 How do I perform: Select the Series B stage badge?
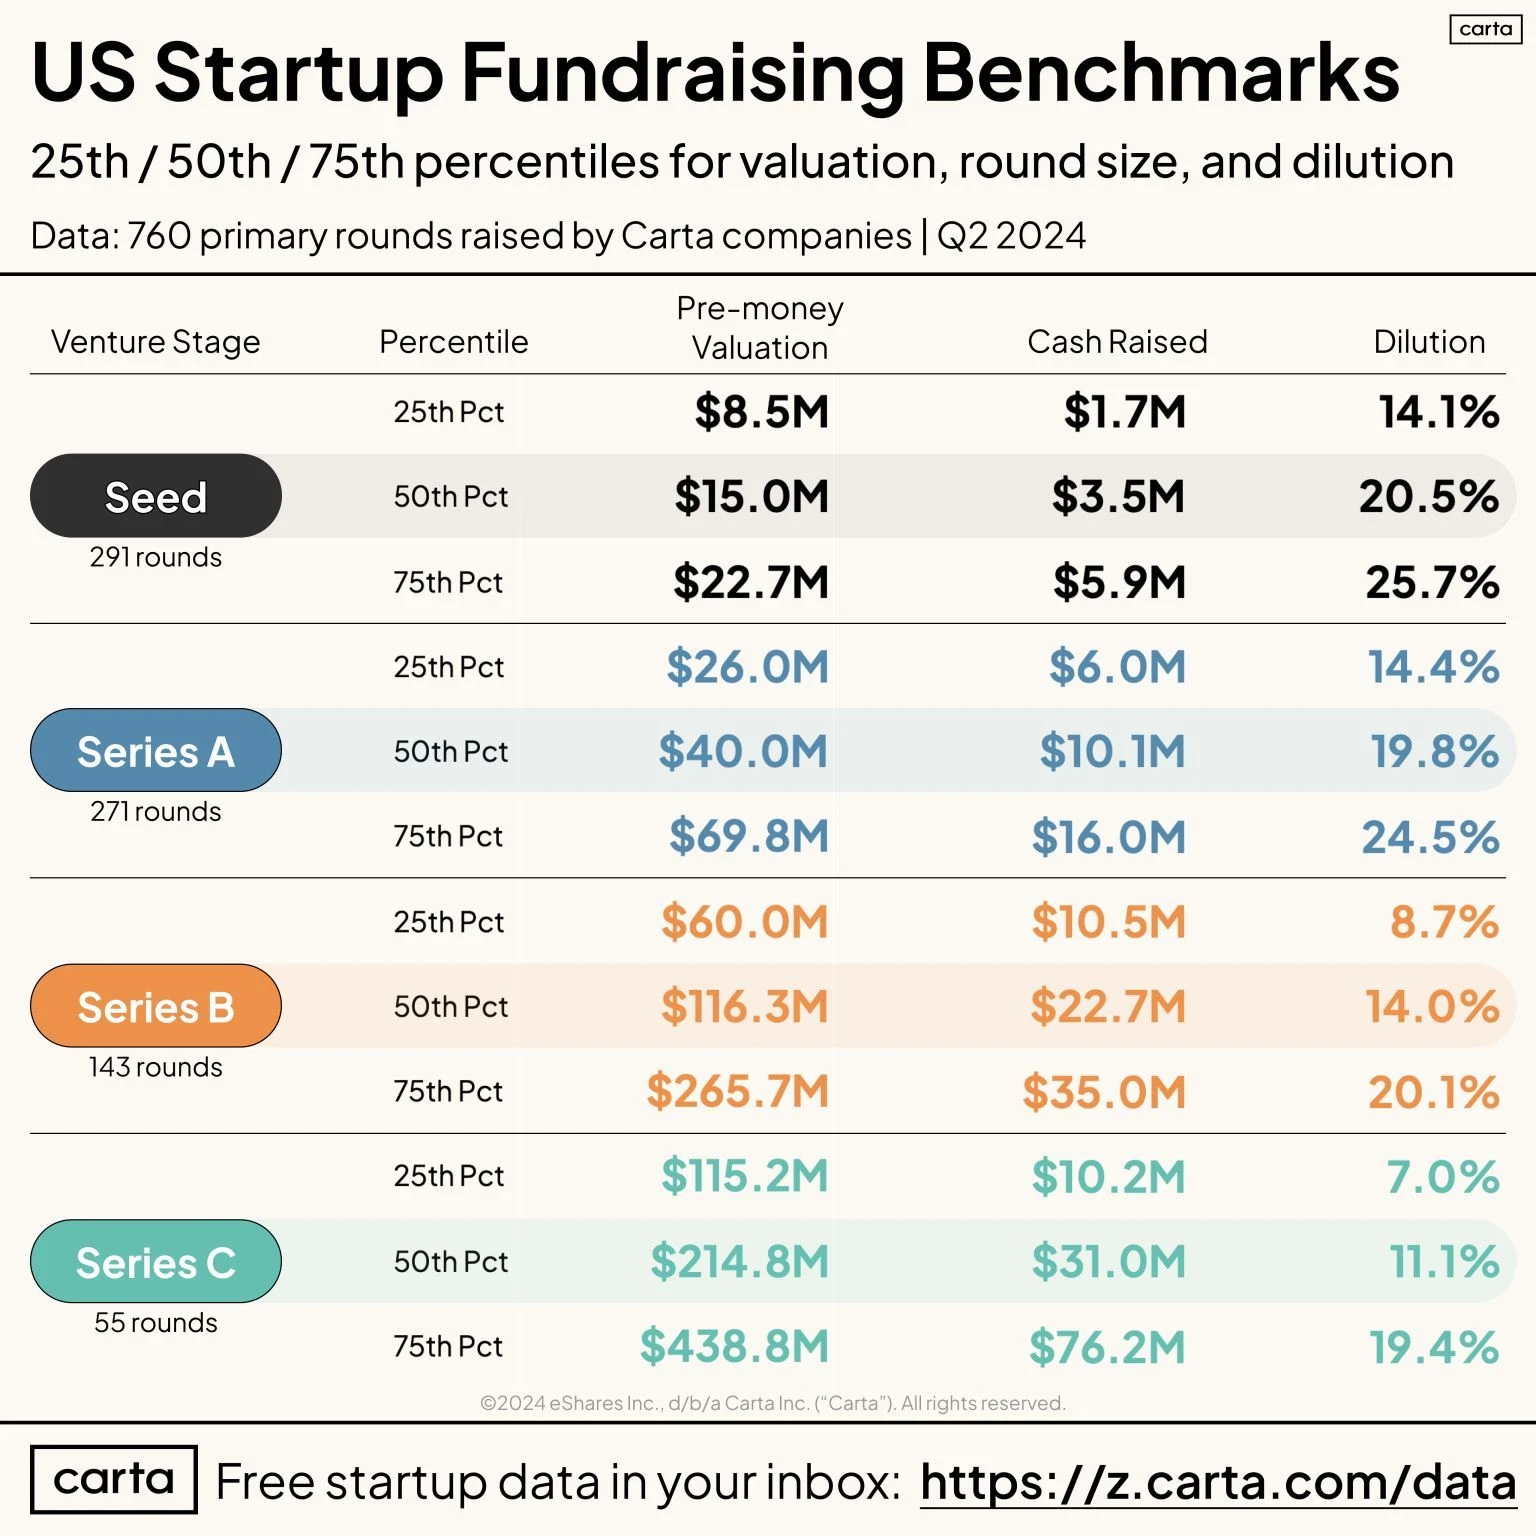[x=156, y=1006]
